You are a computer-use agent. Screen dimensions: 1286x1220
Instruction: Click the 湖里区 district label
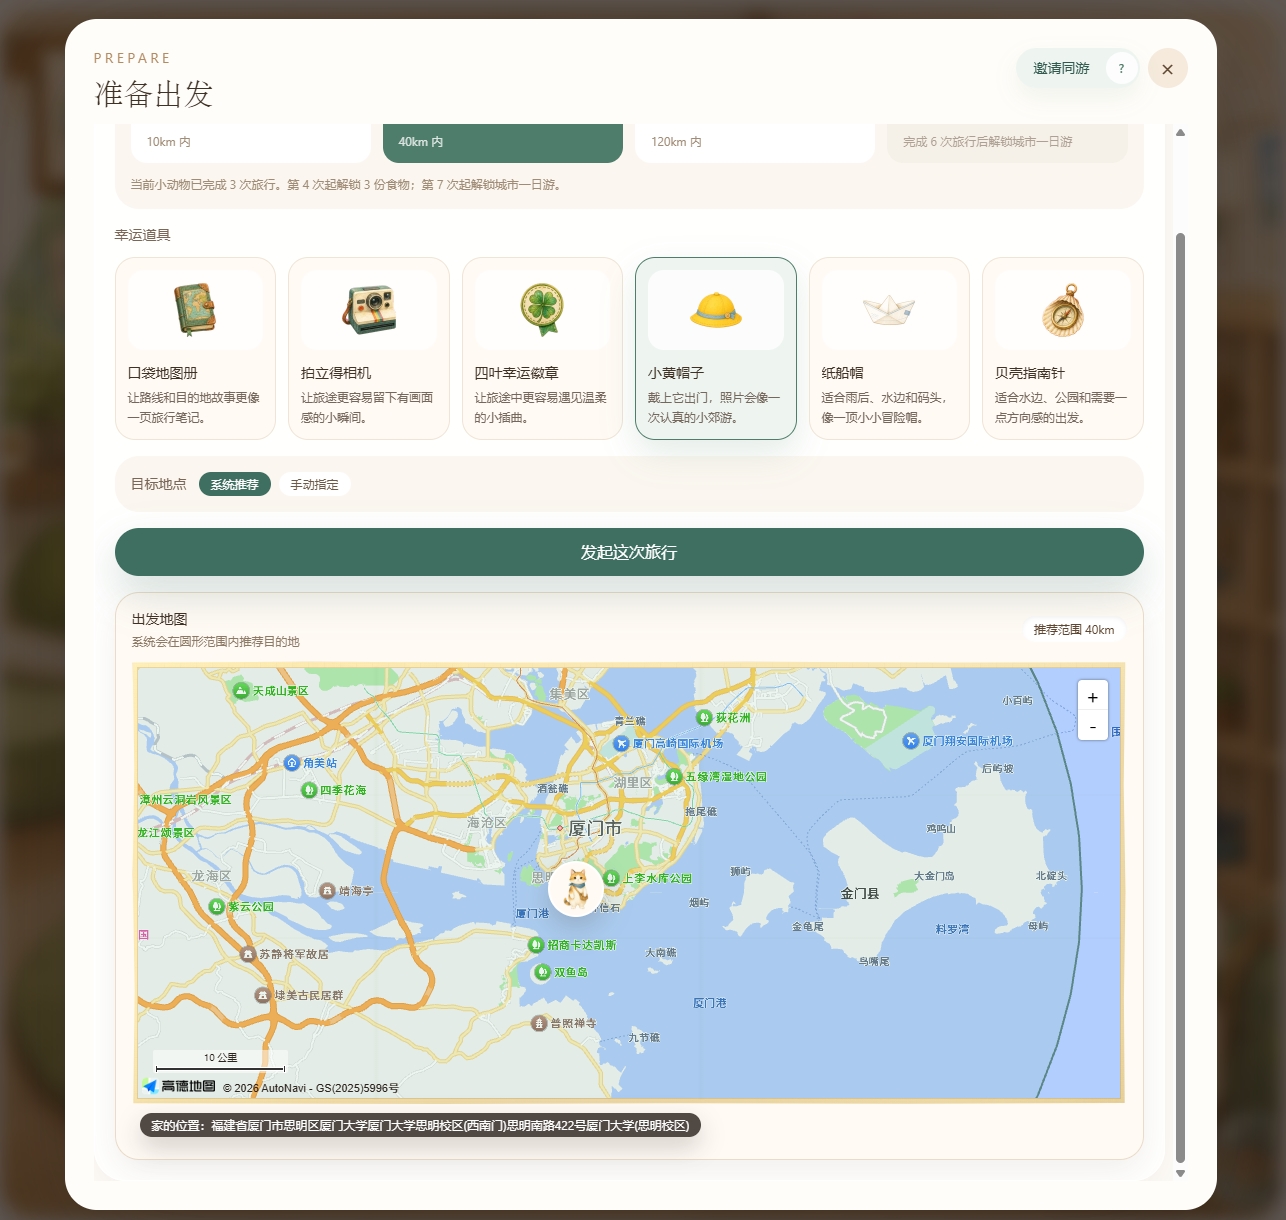633,782
